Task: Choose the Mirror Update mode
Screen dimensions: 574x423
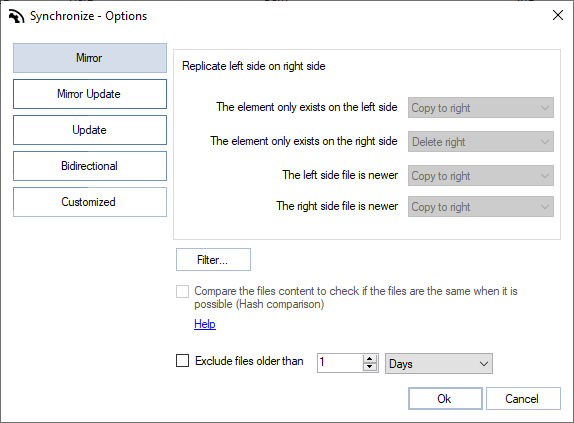Action: coord(90,94)
